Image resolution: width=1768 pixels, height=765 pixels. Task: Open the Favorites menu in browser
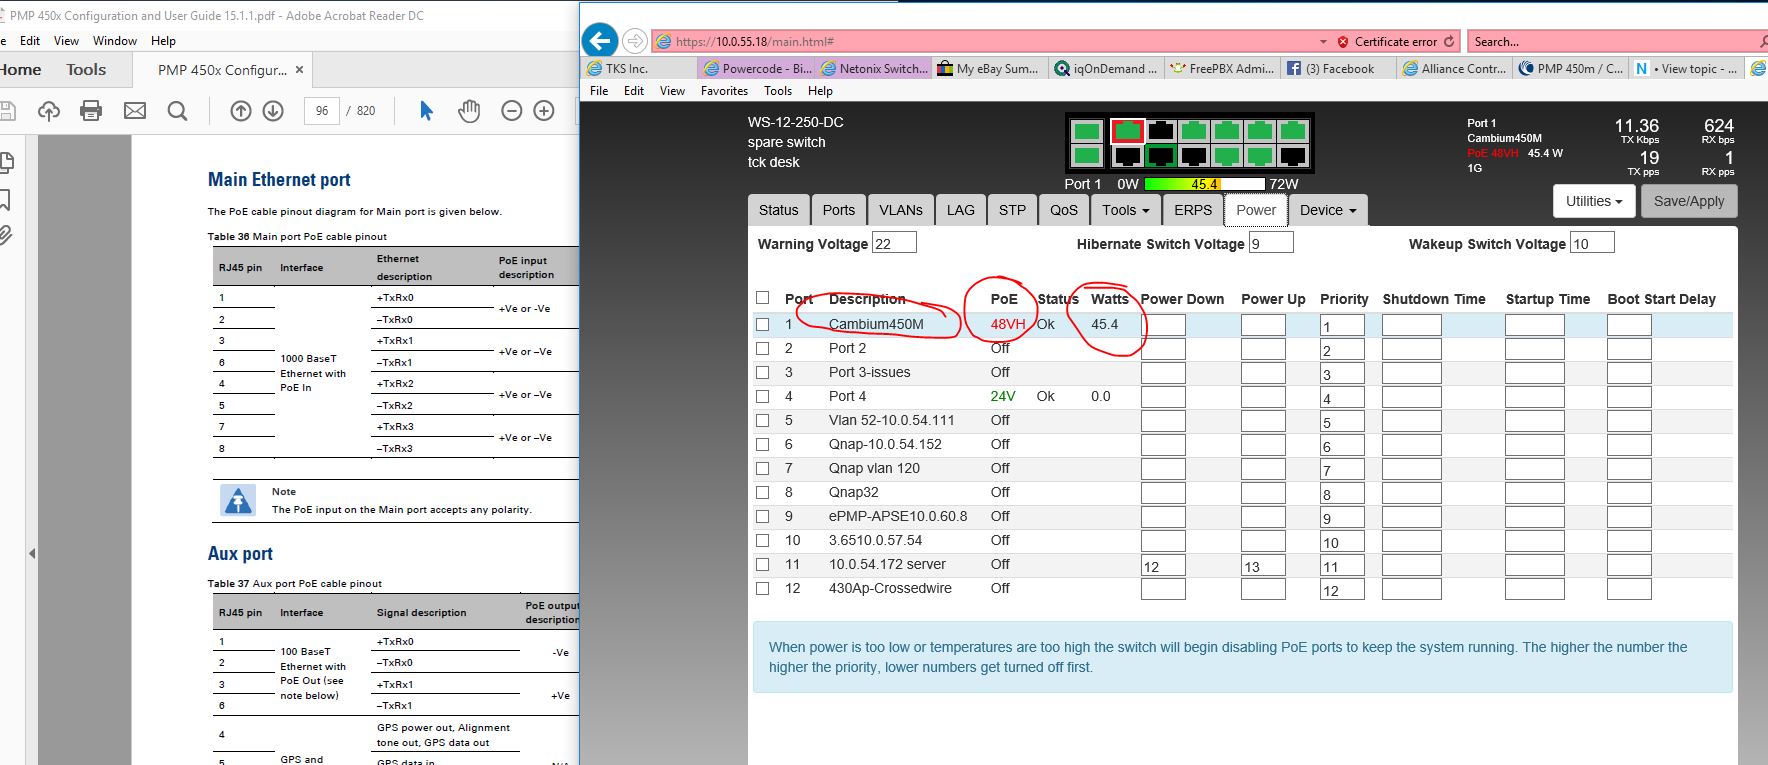point(724,91)
